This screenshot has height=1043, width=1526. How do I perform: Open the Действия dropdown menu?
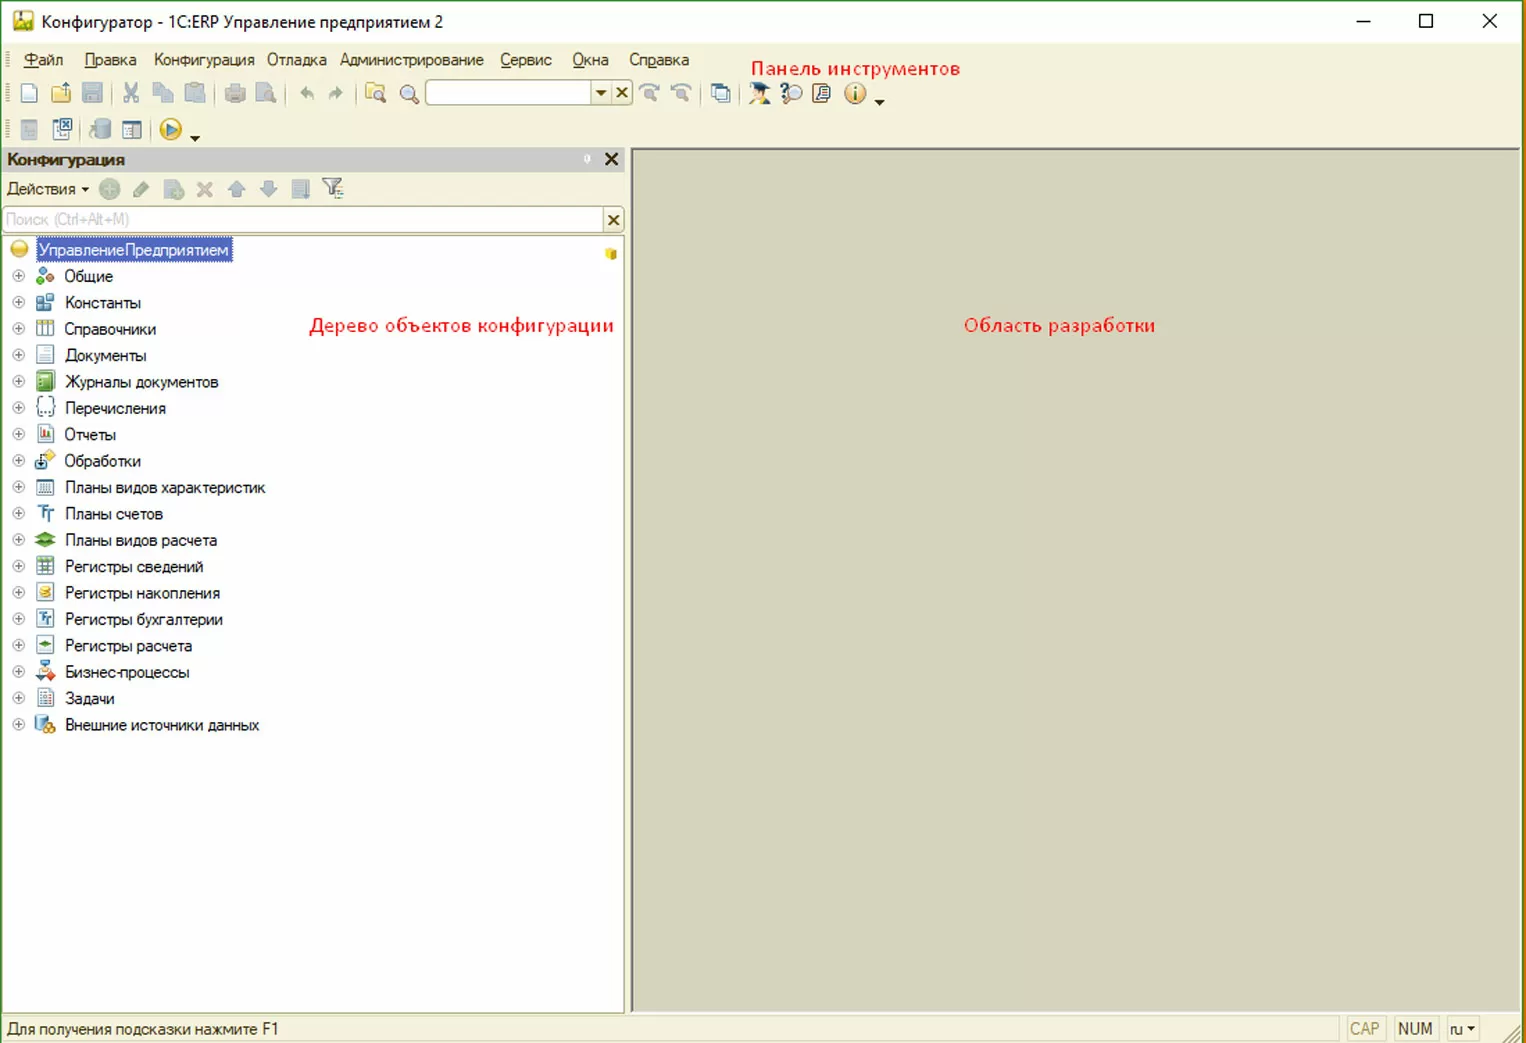pyautogui.click(x=47, y=189)
